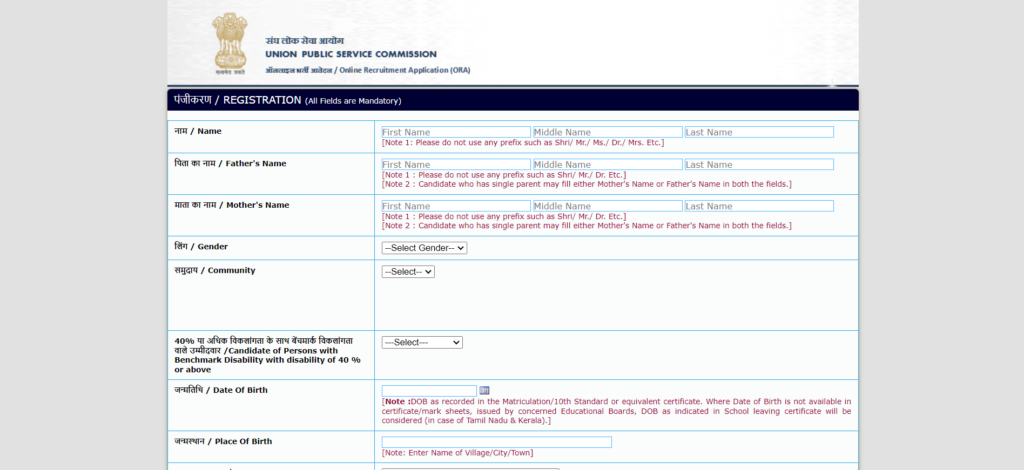This screenshot has width=1024, height=470.
Task: Click the Name Last Name field
Action: coord(759,132)
